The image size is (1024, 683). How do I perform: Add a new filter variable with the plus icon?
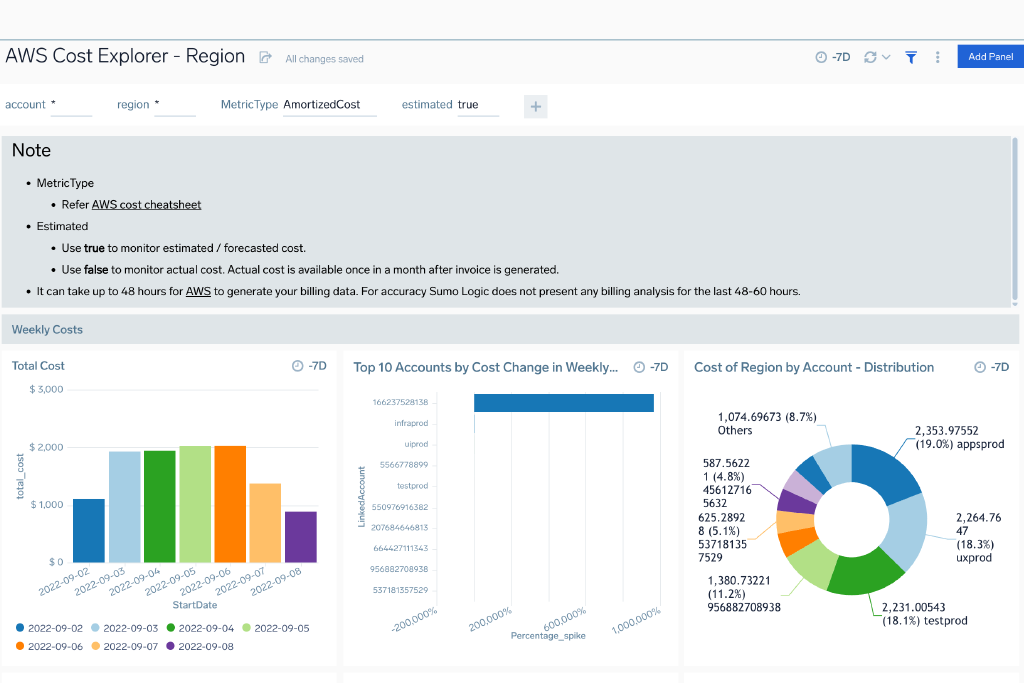[535, 106]
